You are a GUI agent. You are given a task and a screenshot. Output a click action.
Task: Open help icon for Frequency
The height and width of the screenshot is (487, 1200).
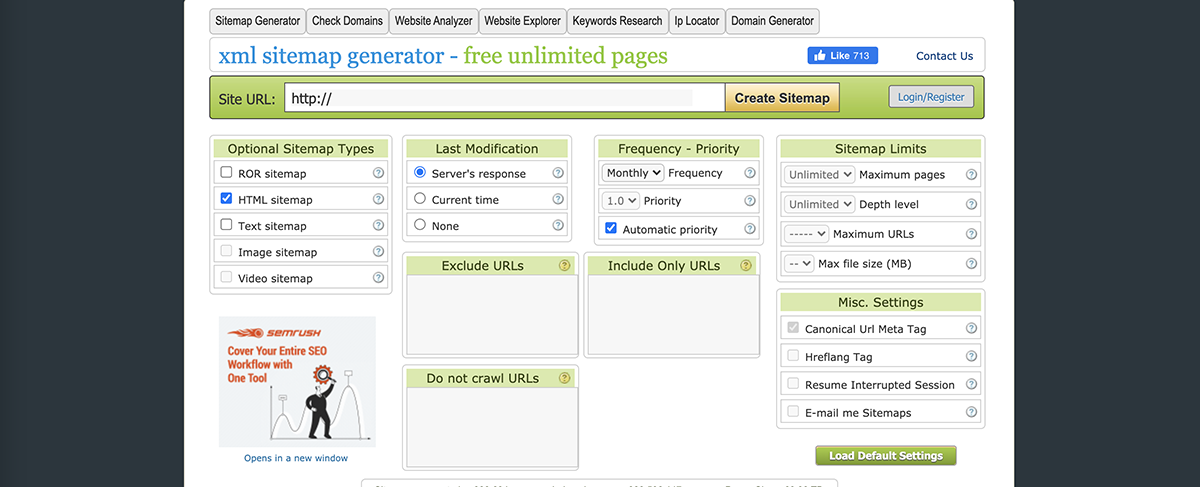click(750, 173)
